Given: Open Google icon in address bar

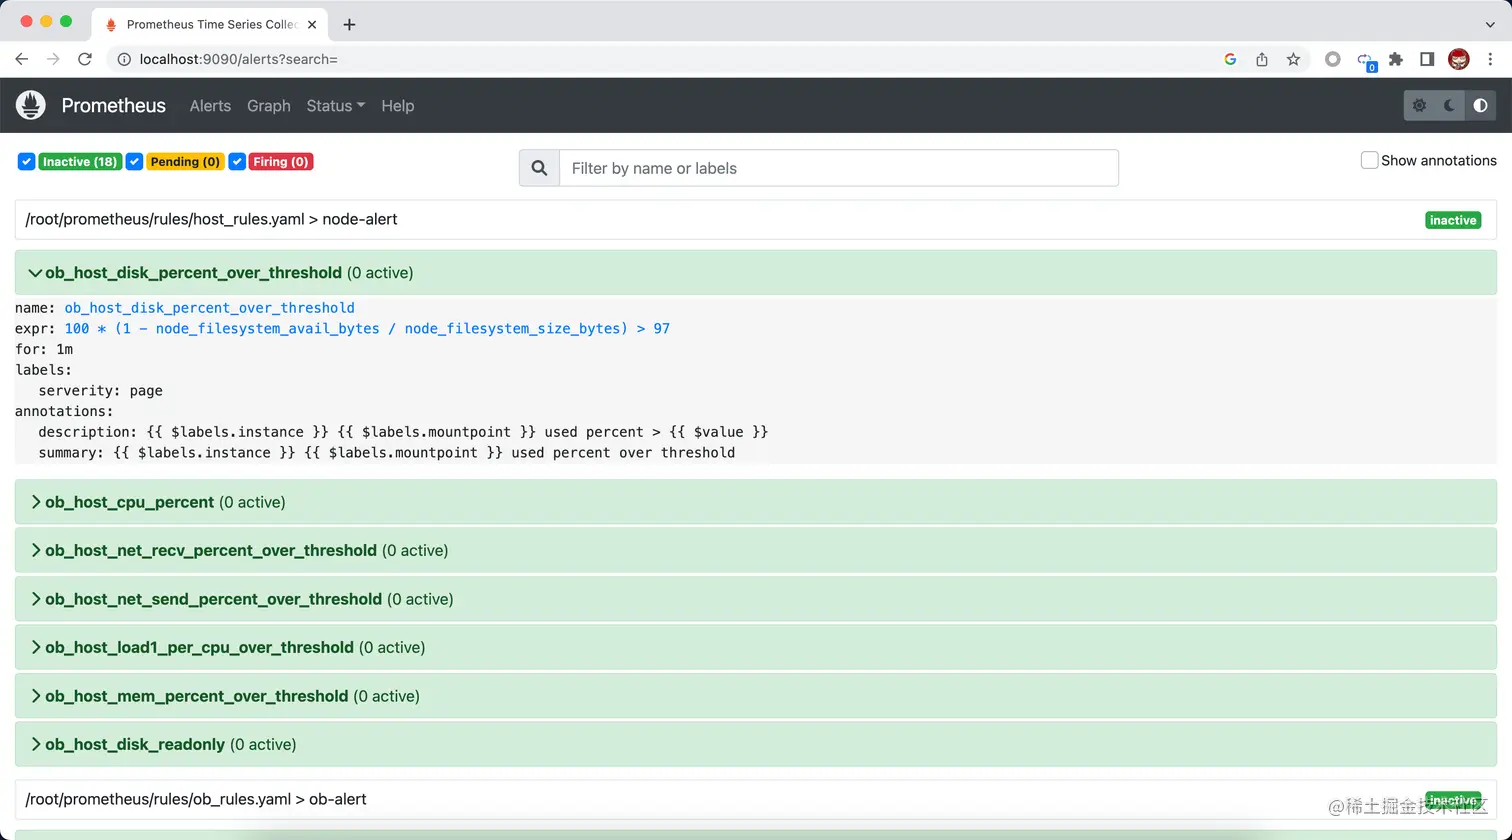Looking at the screenshot, I should pyautogui.click(x=1230, y=59).
